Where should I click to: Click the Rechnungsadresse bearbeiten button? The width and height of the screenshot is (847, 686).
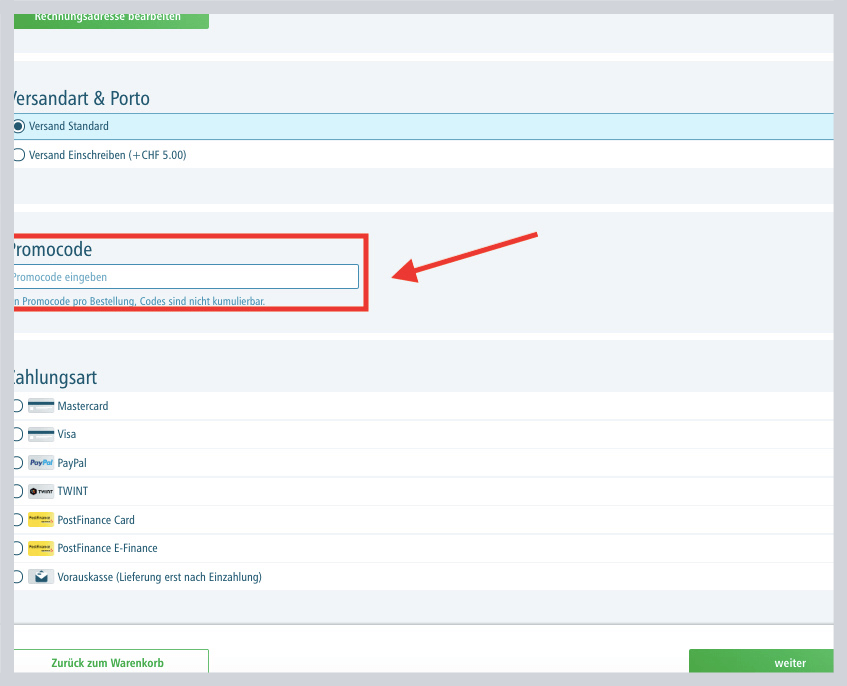pyautogui.click(x=110, y=18)
